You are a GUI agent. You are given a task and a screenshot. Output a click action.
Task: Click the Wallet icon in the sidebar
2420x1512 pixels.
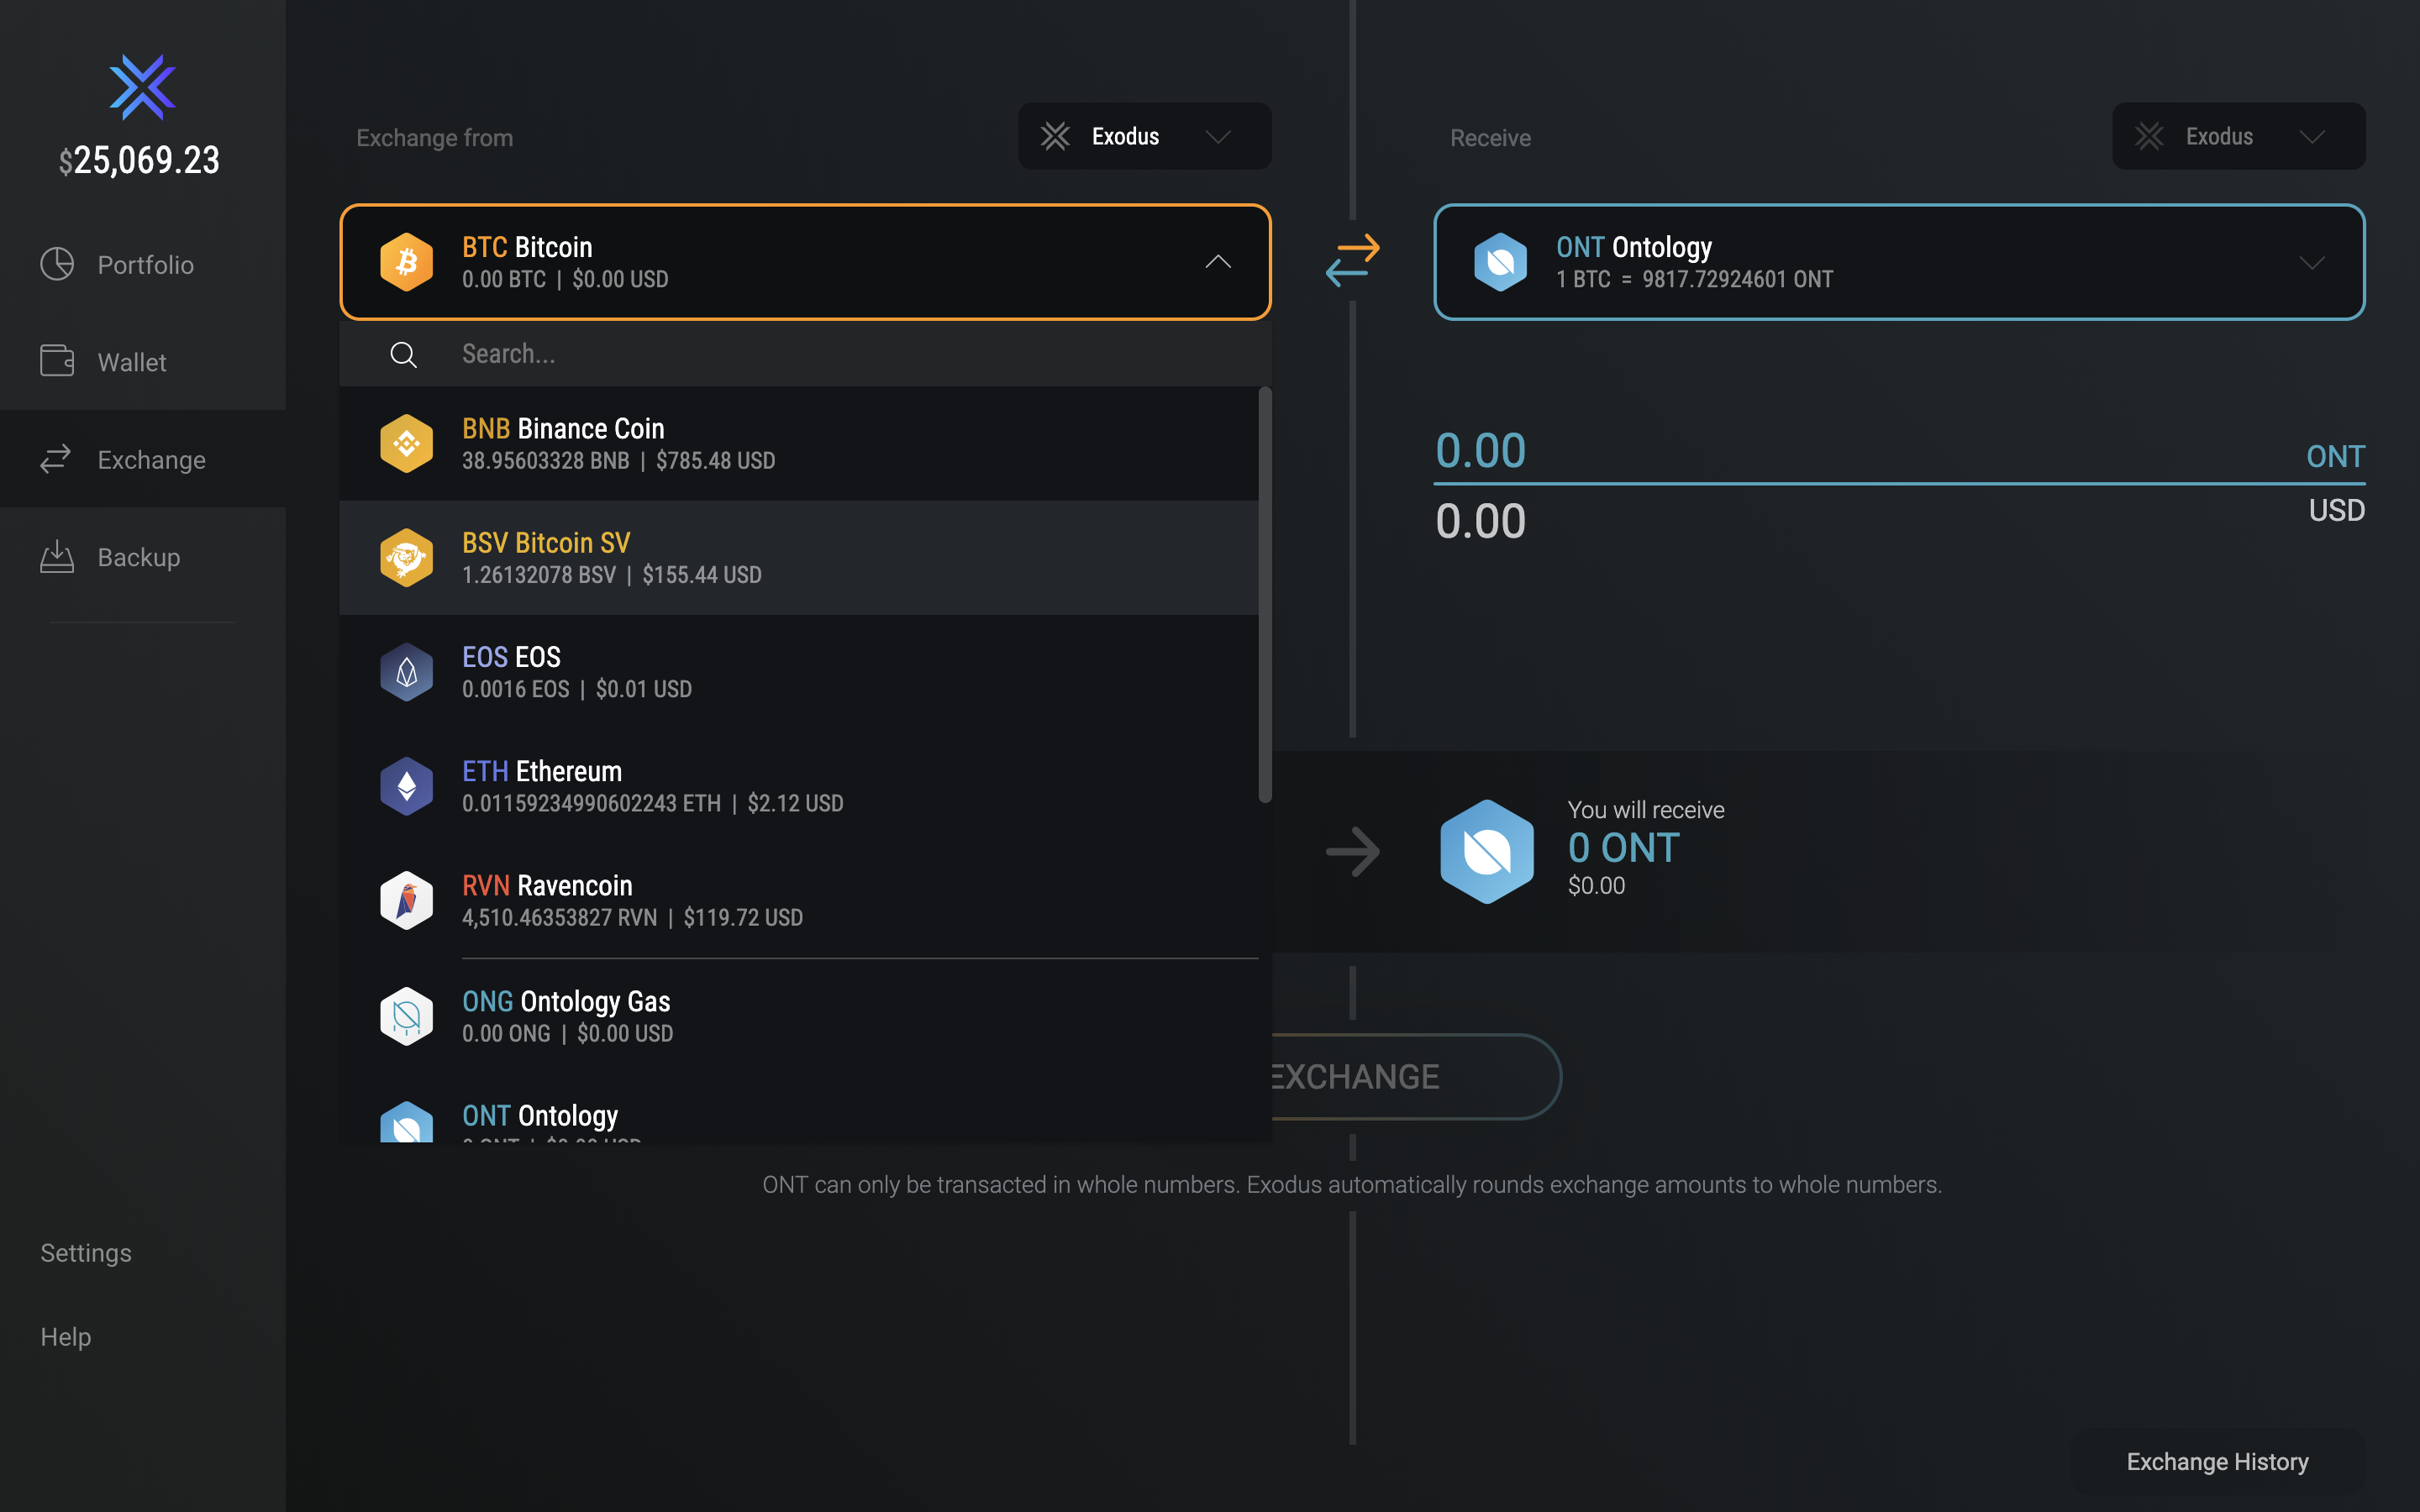[57, 361]
